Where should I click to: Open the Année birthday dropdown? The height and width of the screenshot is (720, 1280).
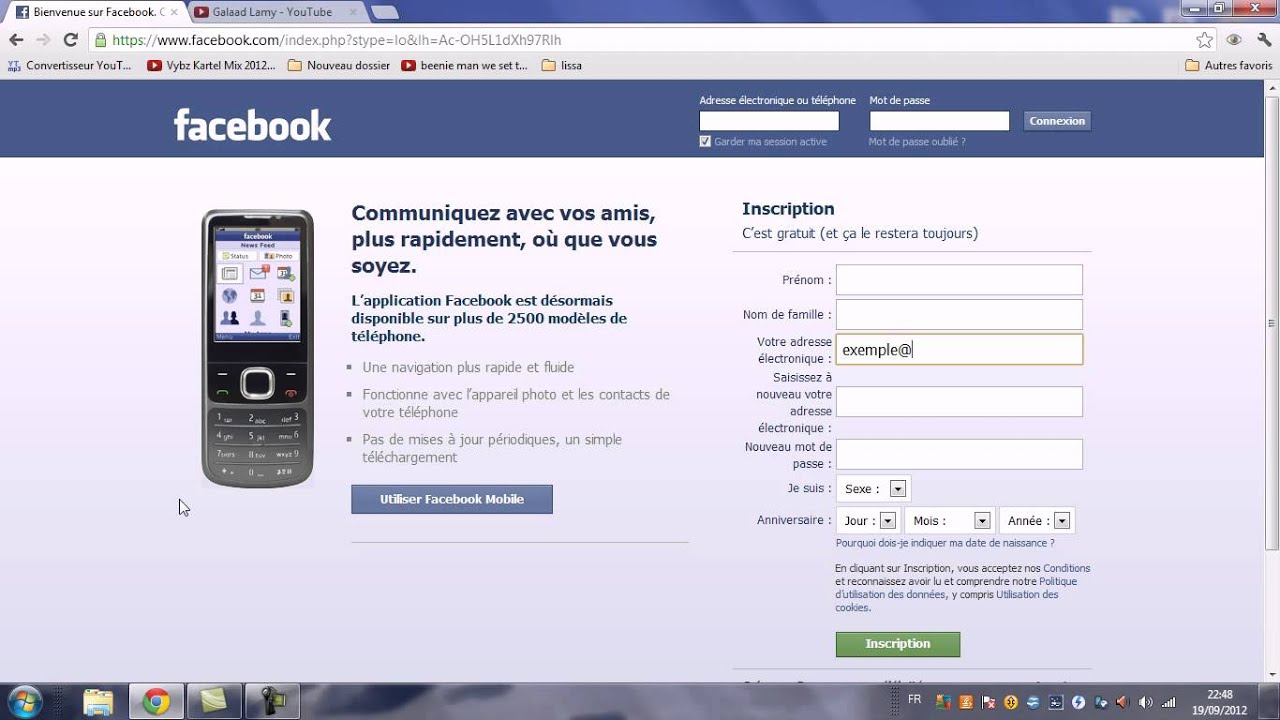[1036, 520]
